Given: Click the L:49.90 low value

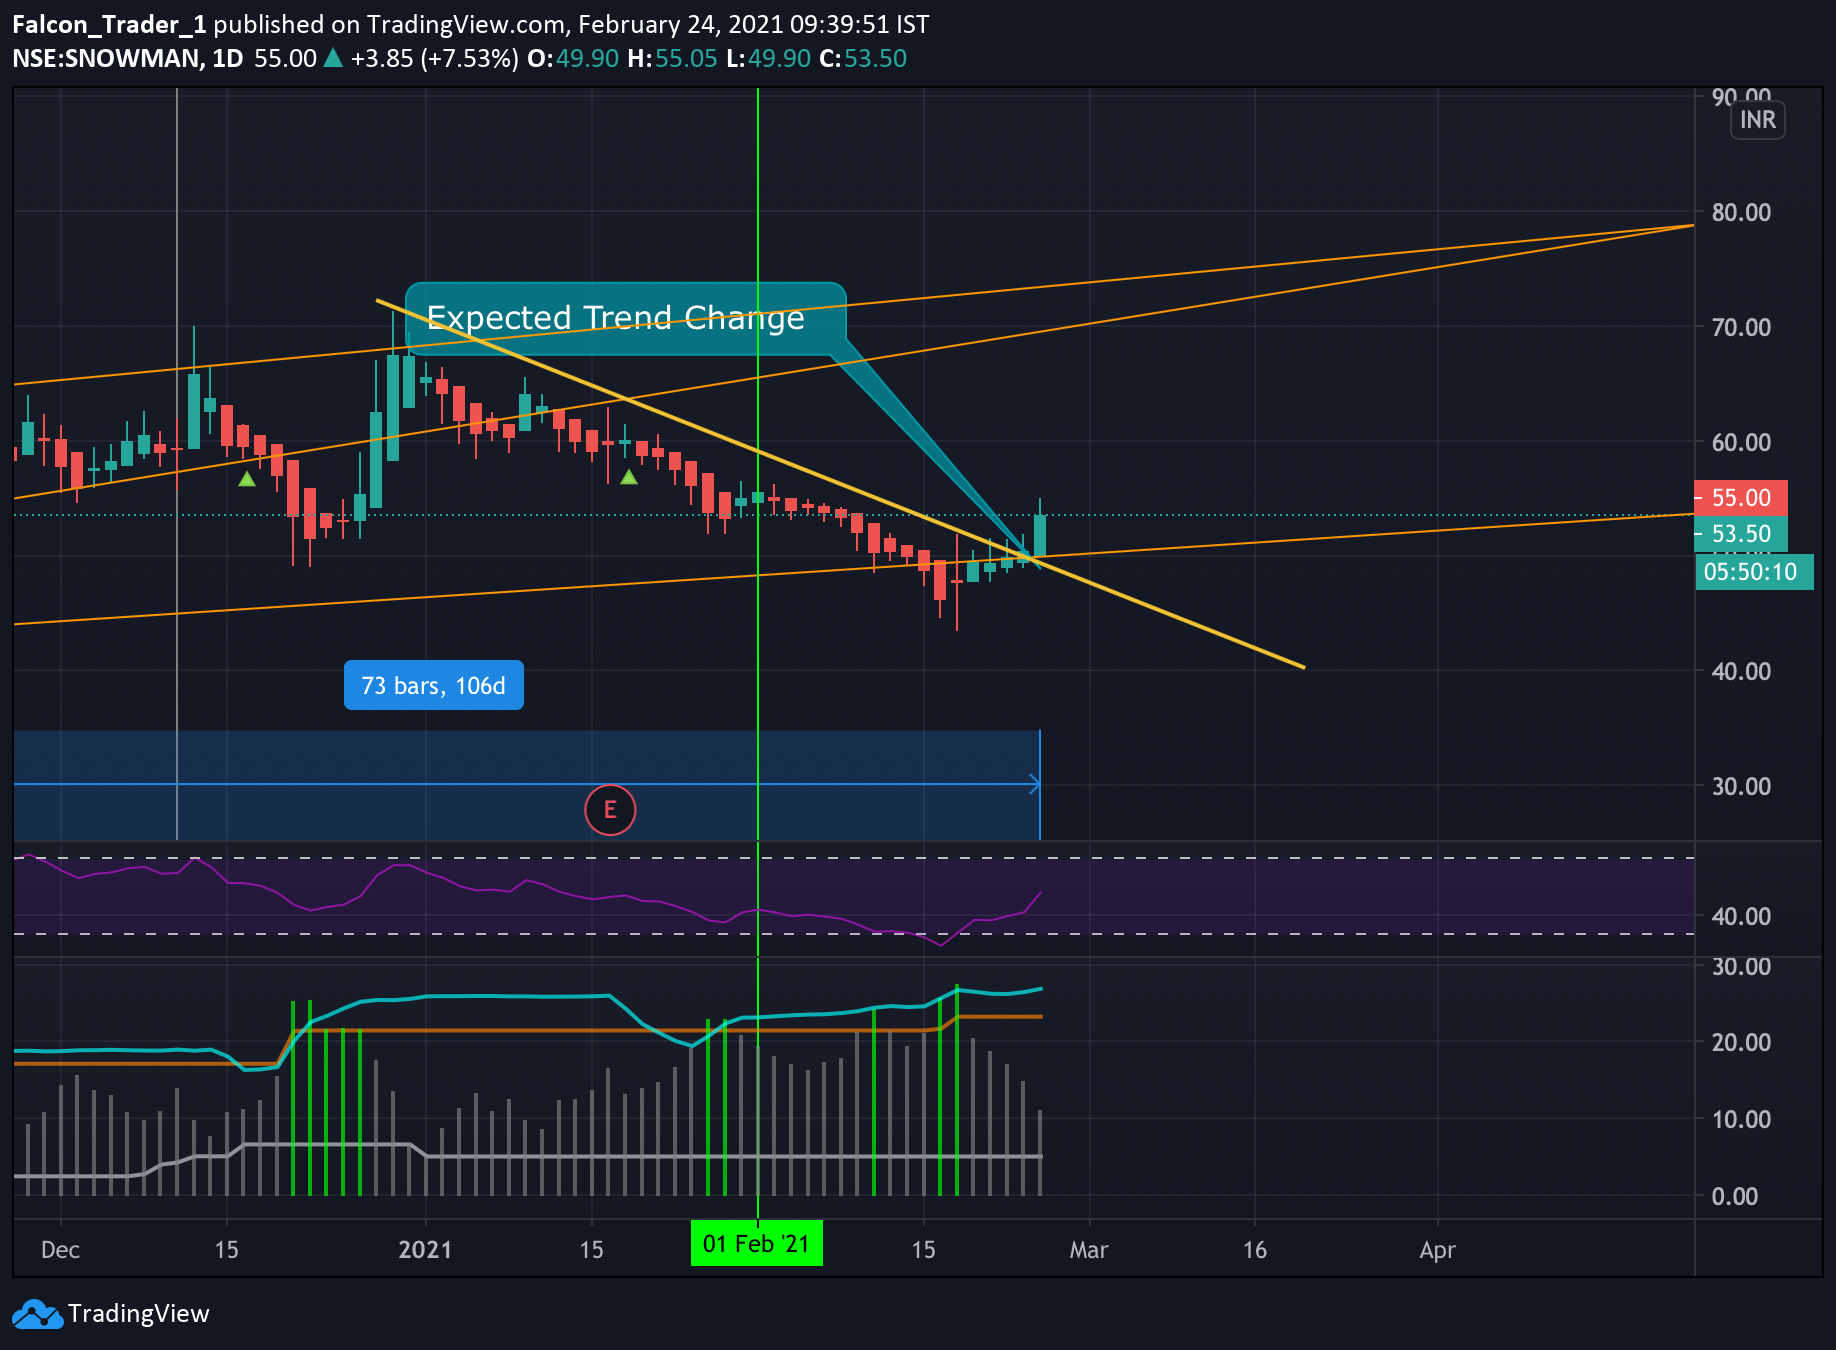Looking at the screenshot, I should (768, 58).
